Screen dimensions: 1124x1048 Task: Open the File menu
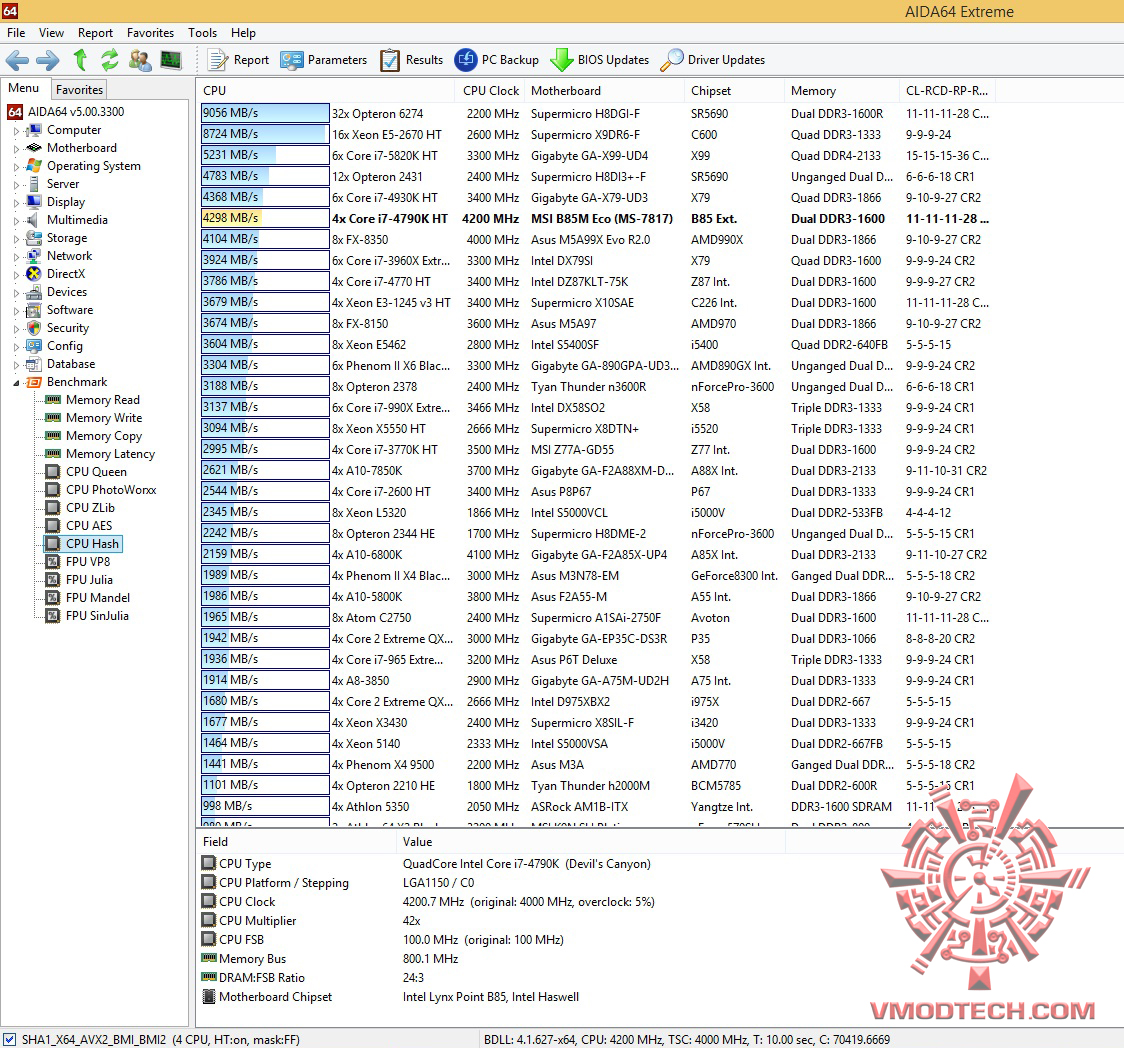[x=16, y=33]
